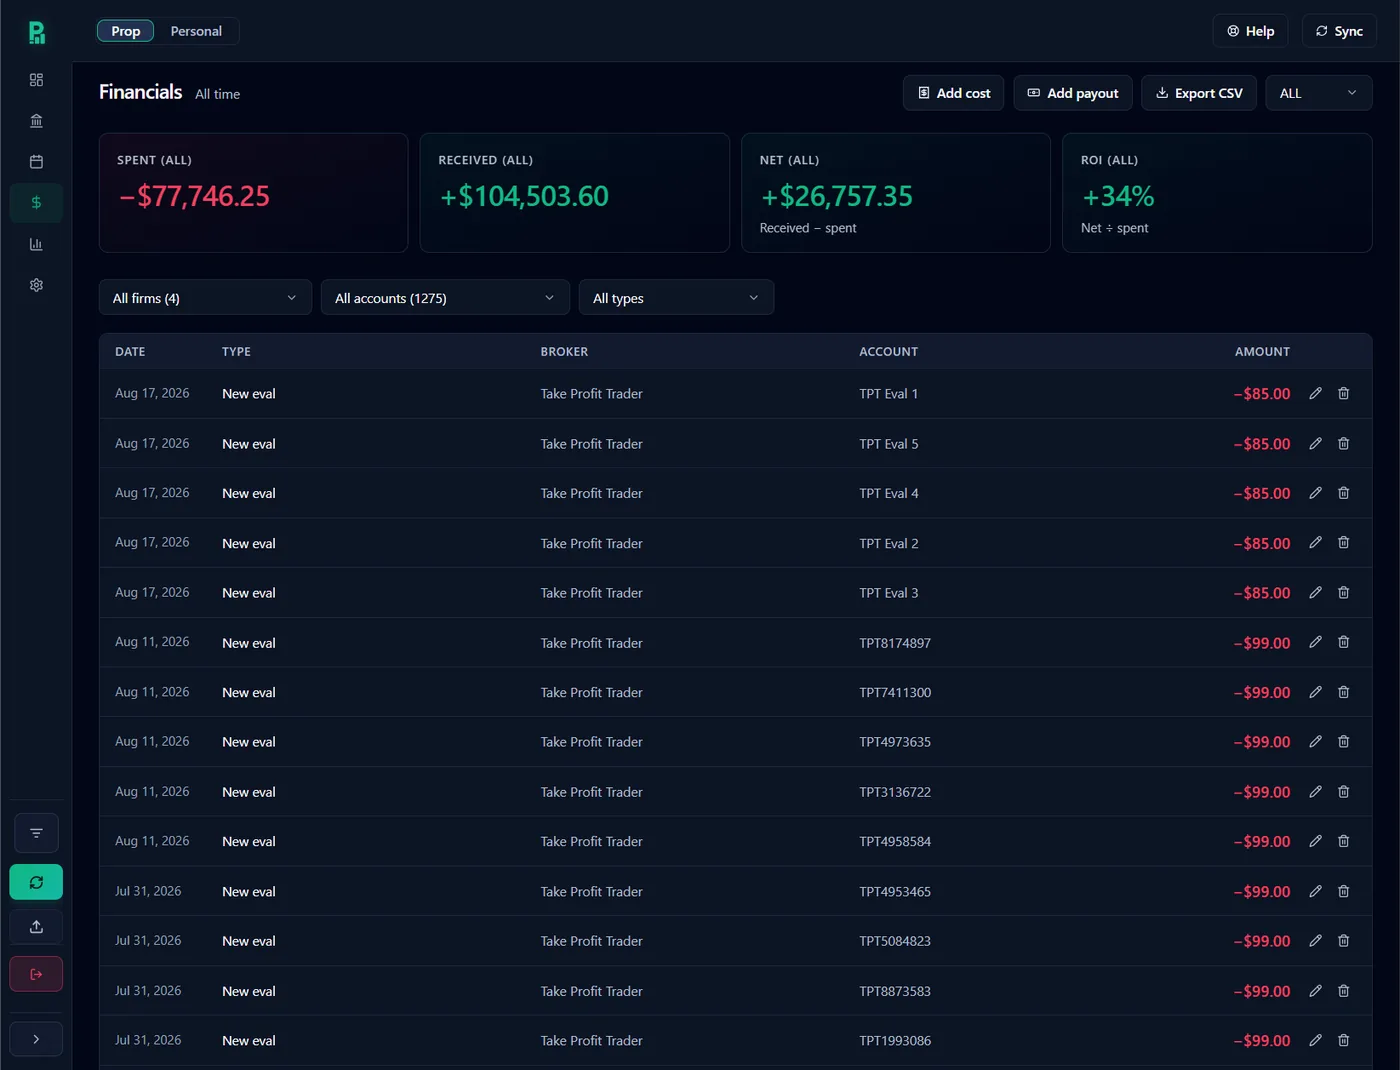Viewport: 1400px width, 1070px height.
Task: Click the app logo at top left
Action: (x=37, y=33)
